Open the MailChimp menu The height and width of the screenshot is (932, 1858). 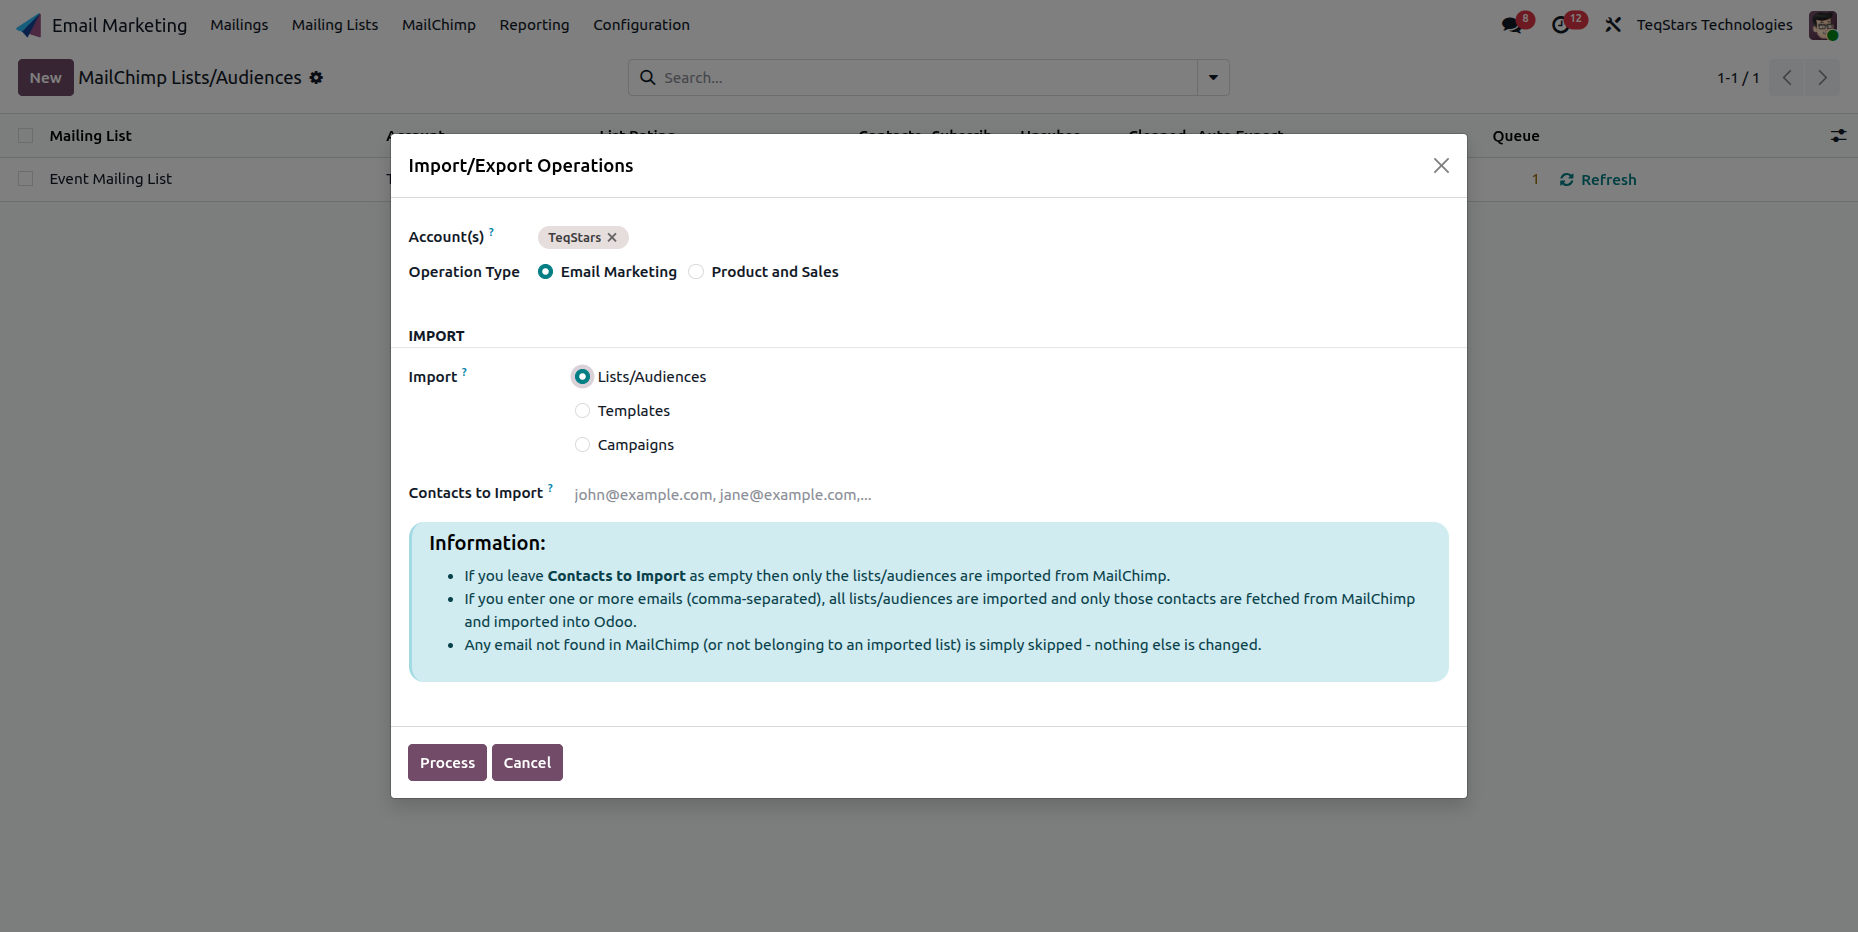click(439, 25)
